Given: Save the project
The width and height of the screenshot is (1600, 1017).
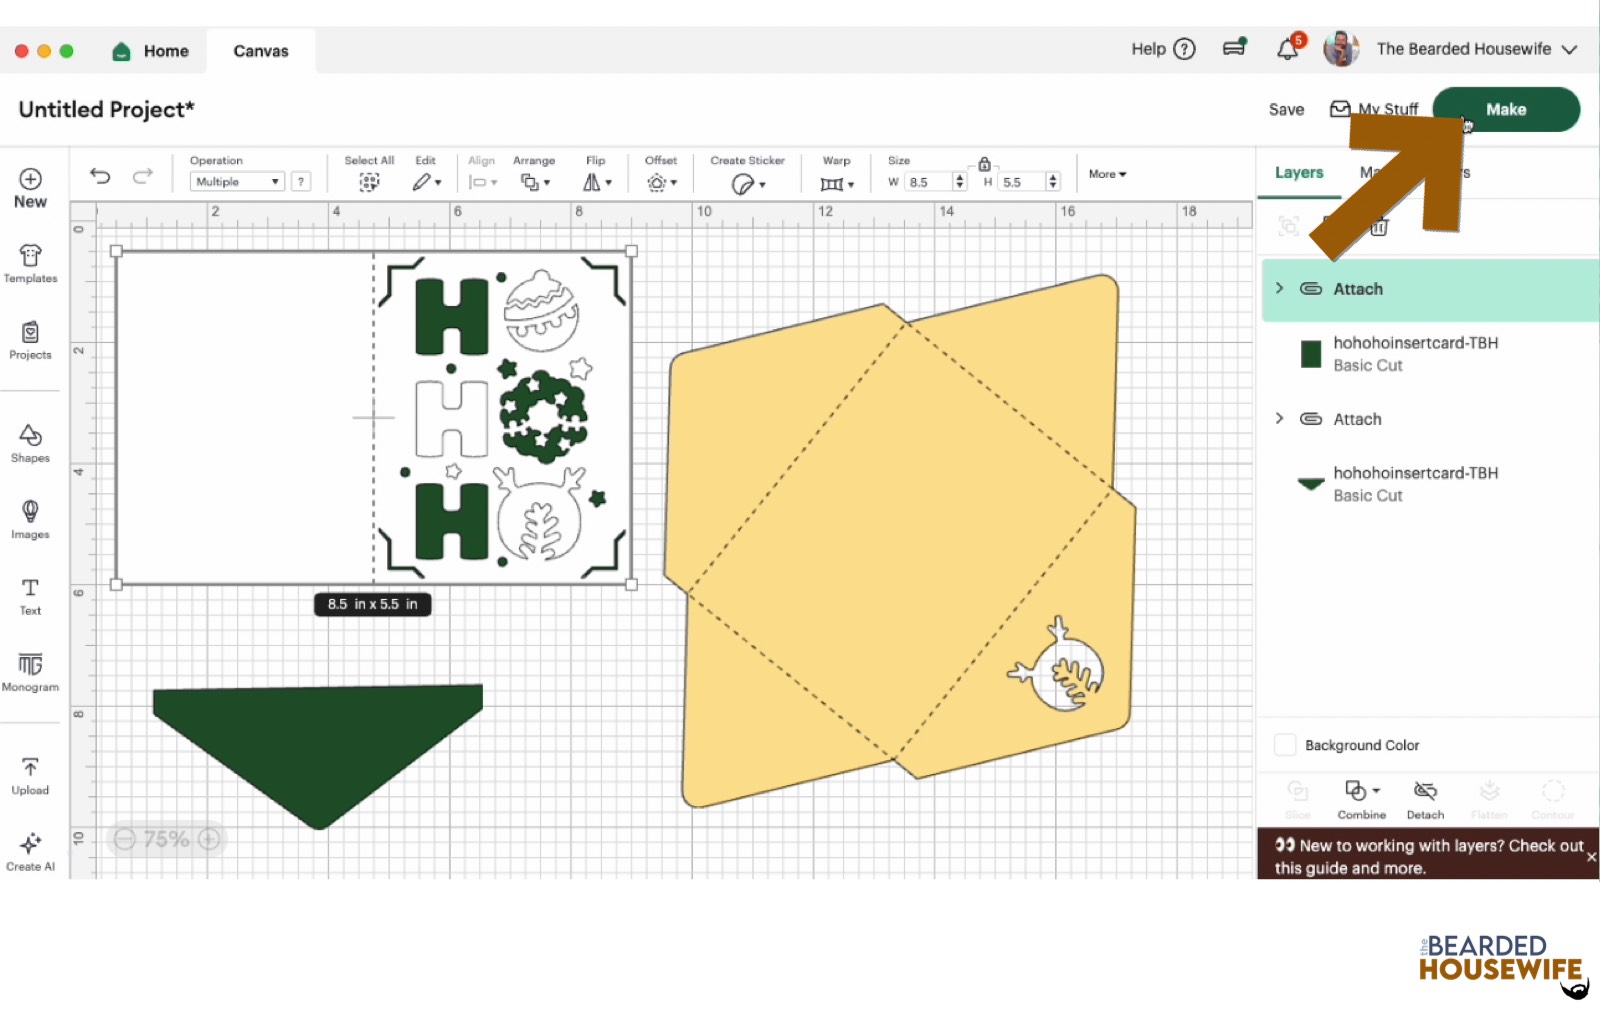Looking at the screenshot, I should 1286,110.
